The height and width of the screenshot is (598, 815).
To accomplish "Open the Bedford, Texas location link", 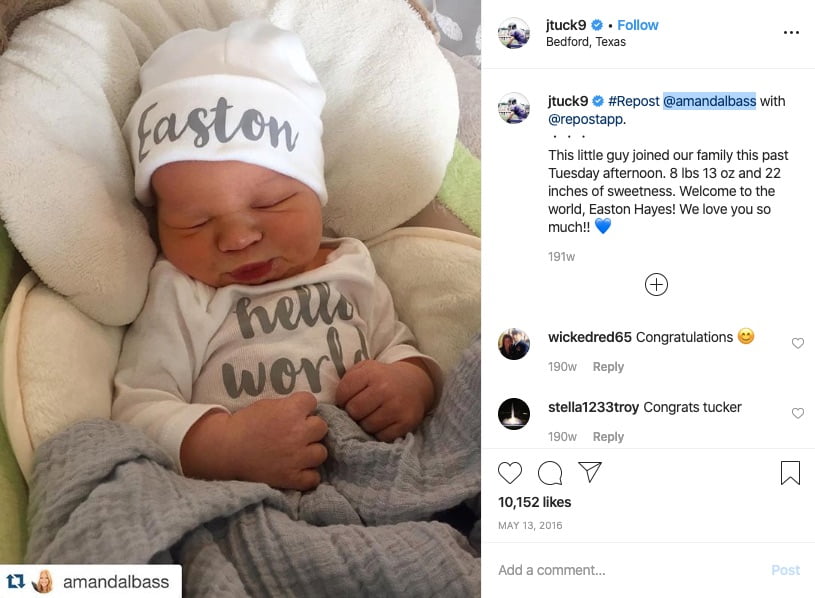I will (x=586, y=42).
